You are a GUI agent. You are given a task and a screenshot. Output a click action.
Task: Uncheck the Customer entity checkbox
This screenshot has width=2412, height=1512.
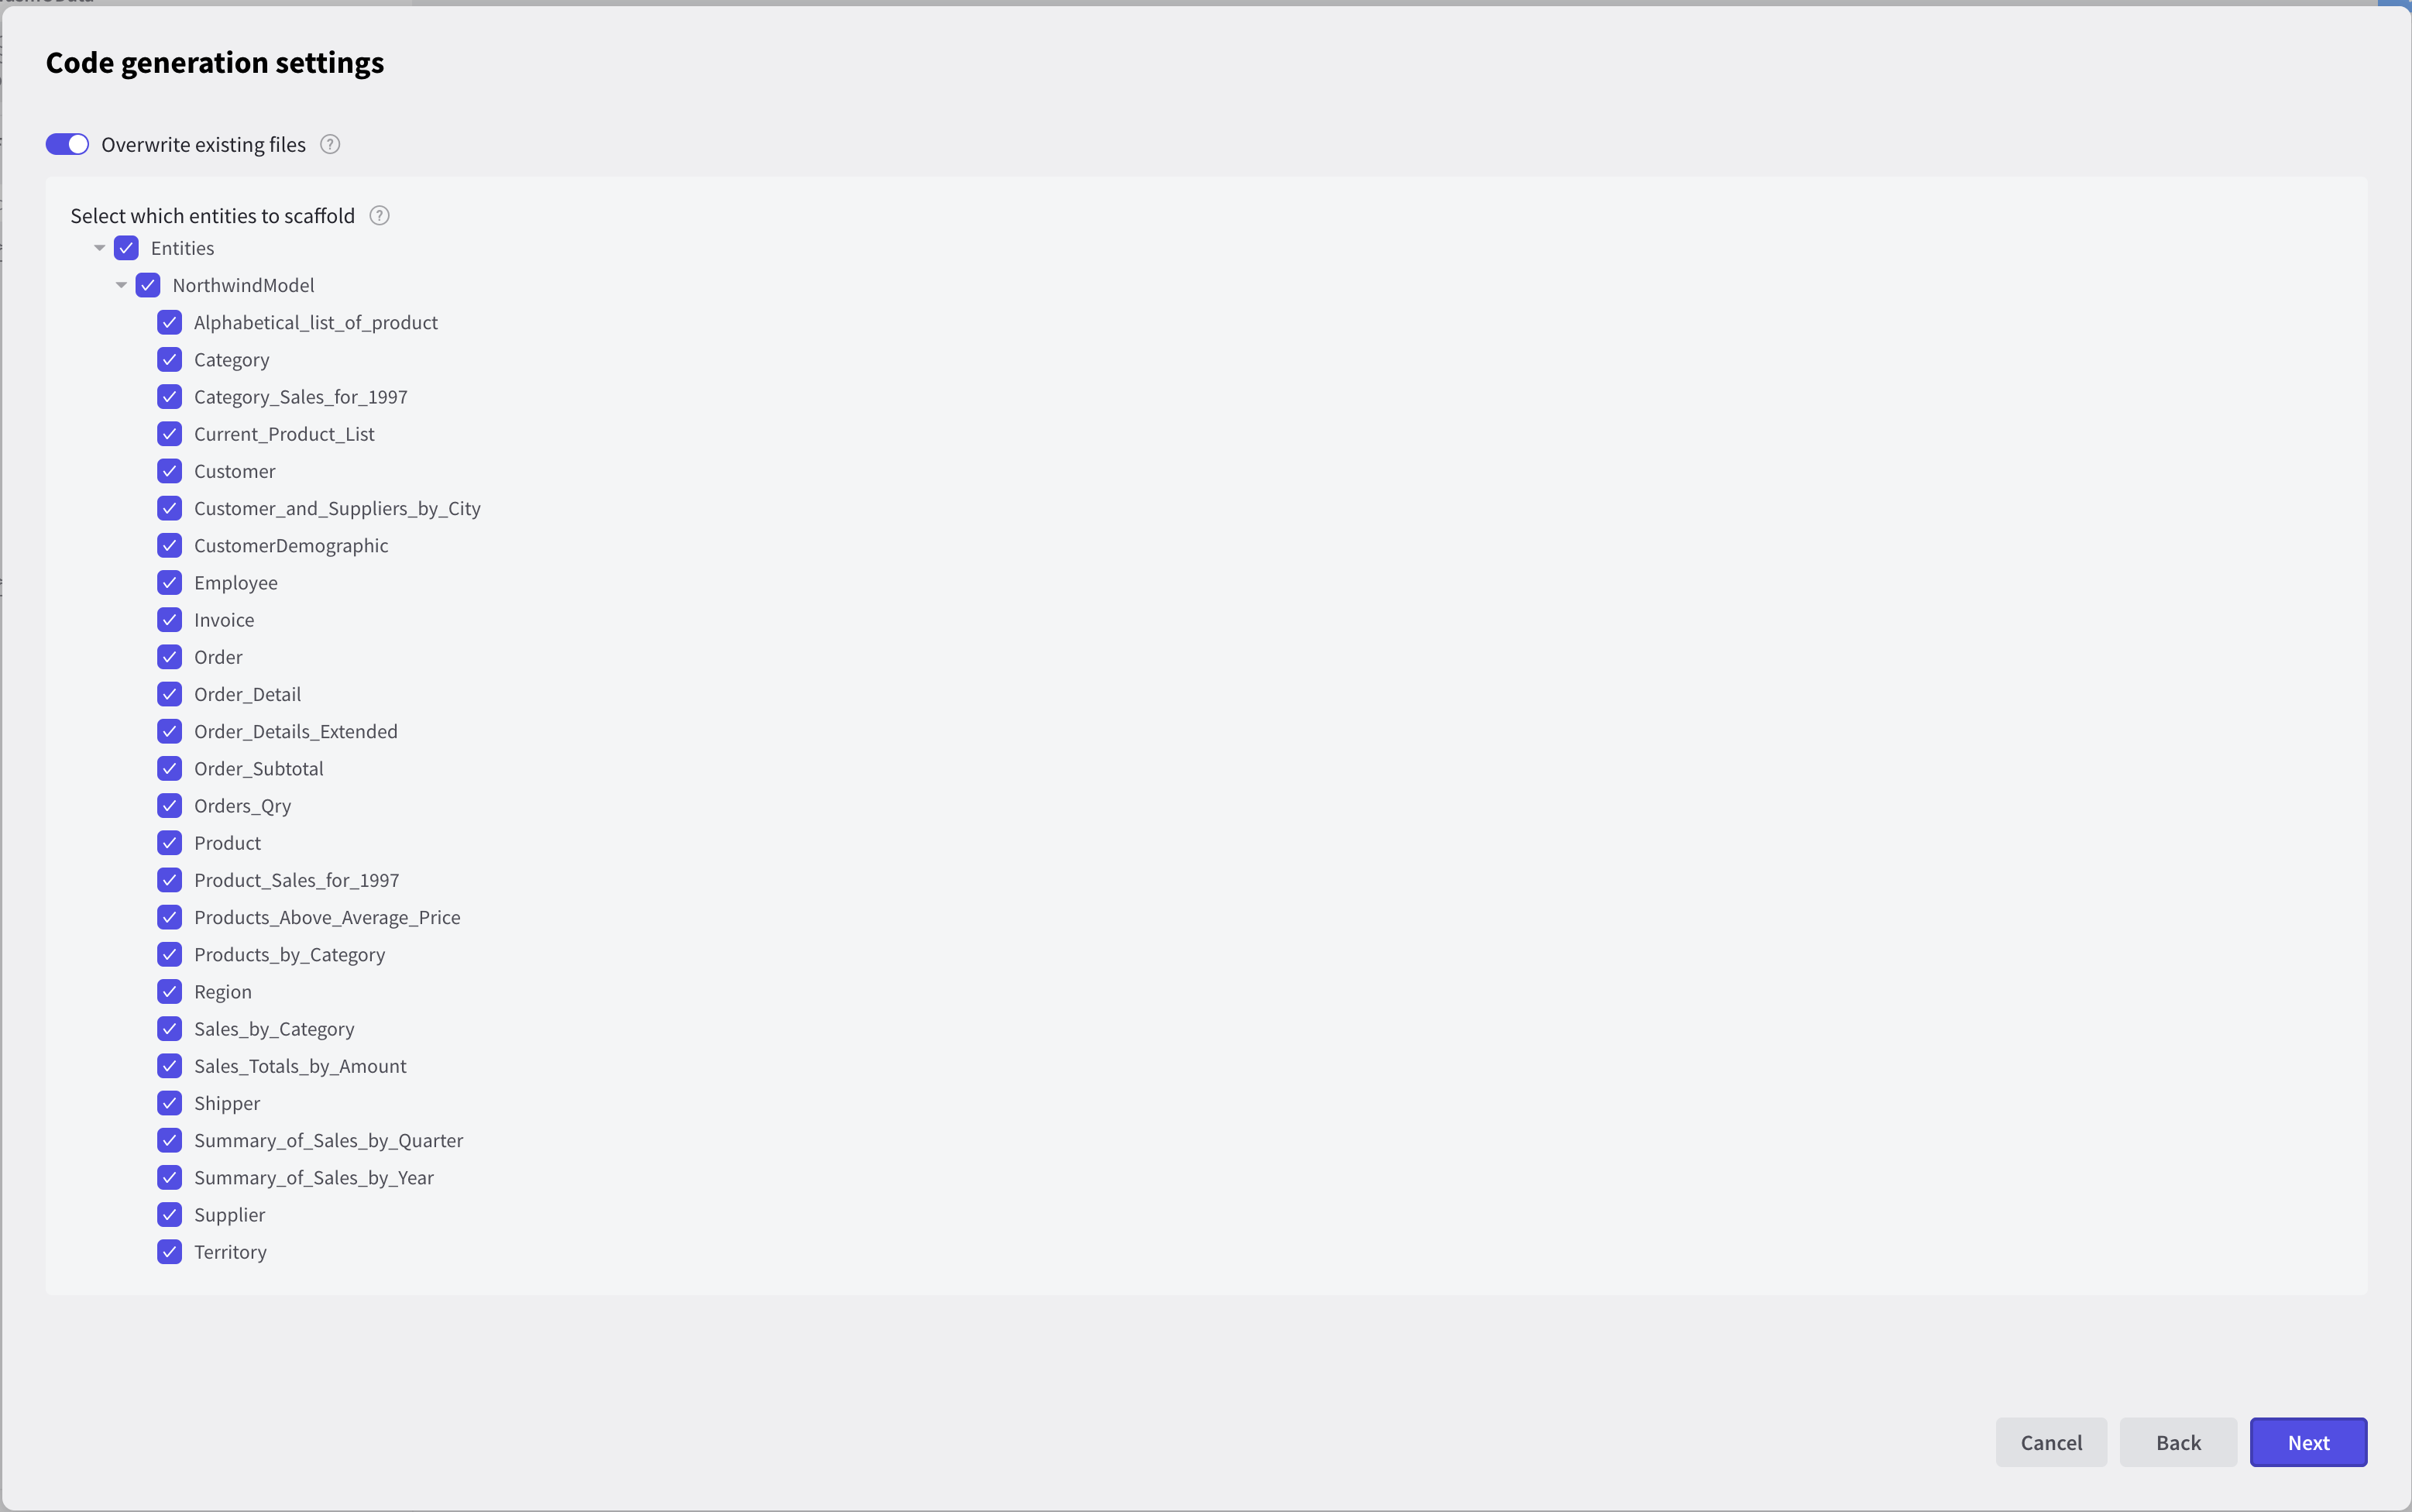coord(169,470)
